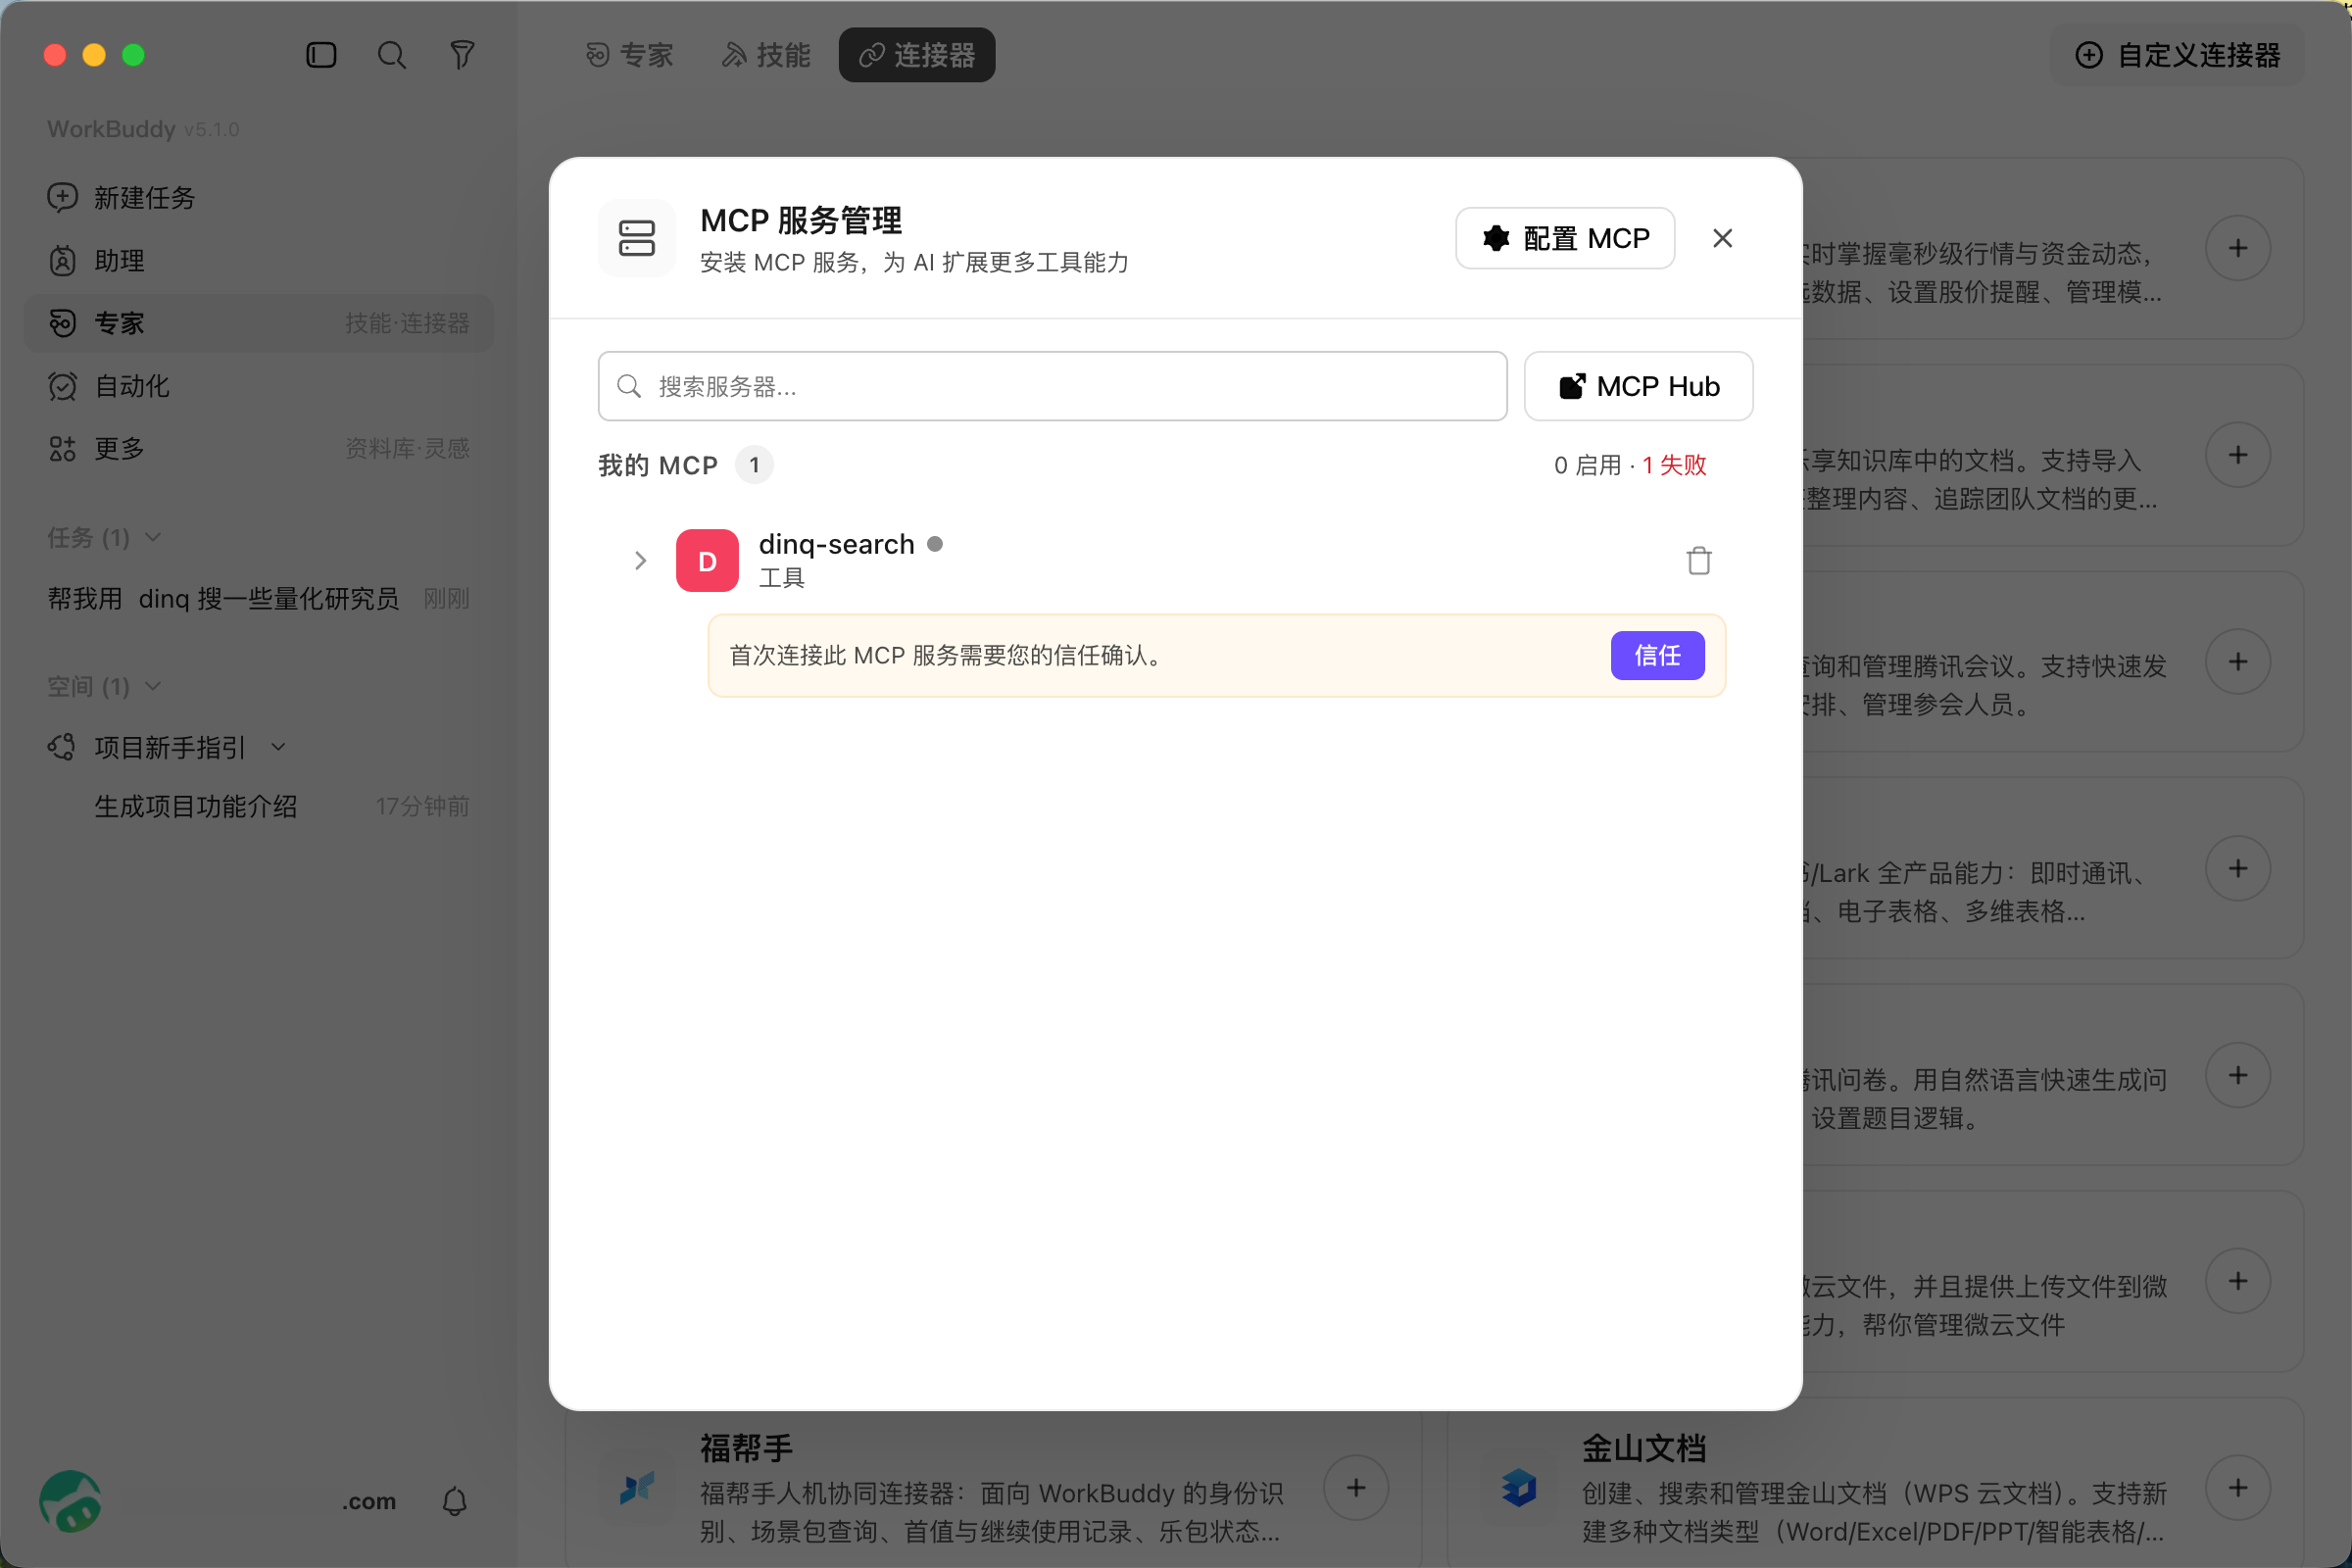Close the MCP 服务管理 dialog
The width and height of the screenshot is (2352, 1568).
(1722, 238)
